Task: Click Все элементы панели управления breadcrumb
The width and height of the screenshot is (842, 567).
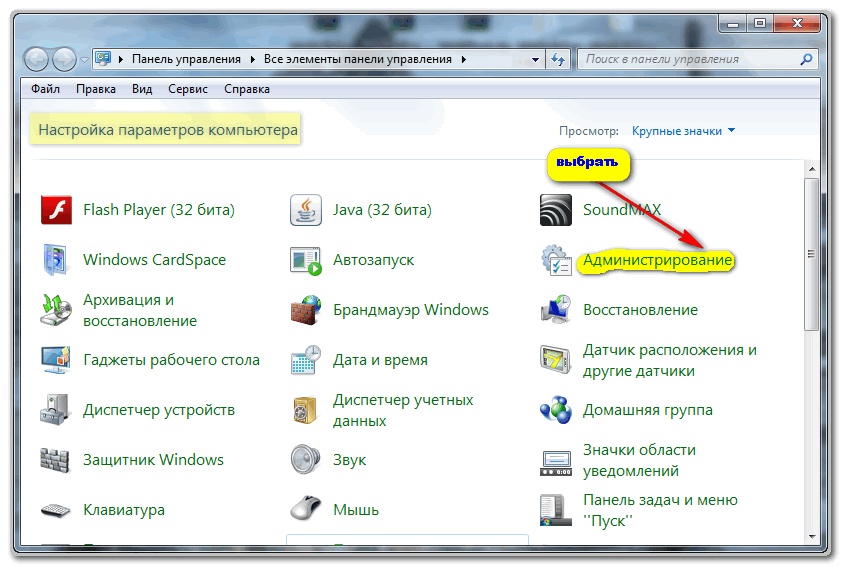Action: tap(358, 59)
